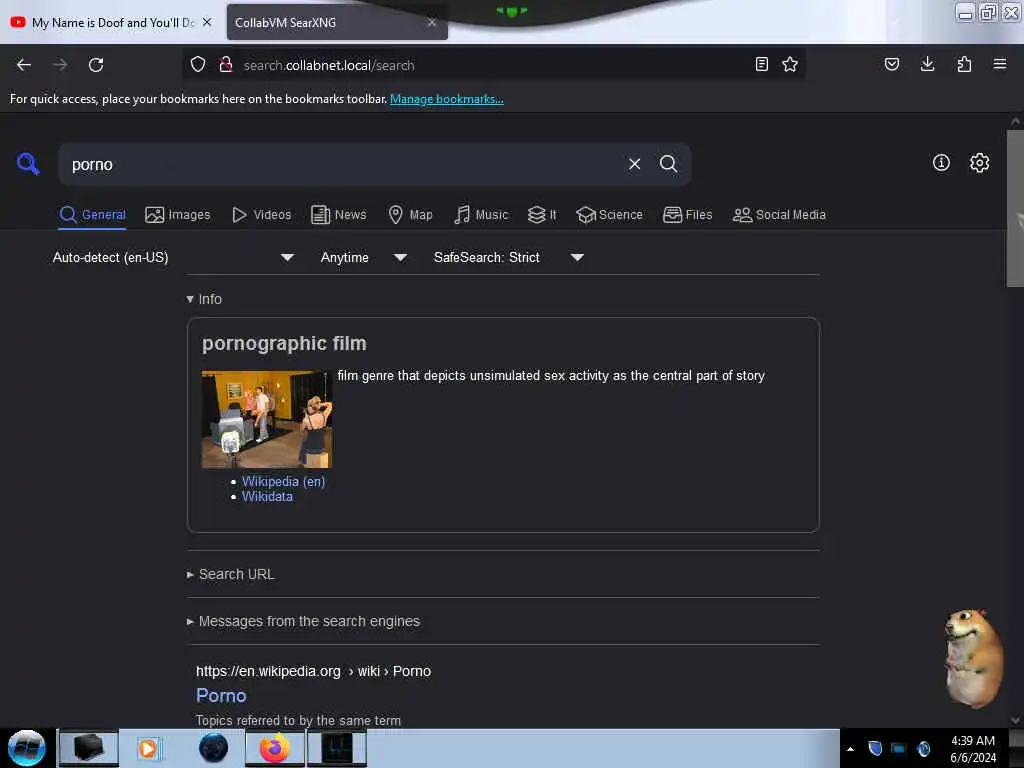Viewport: 1024px width, 768px height.
Task: Open the Firefox taskbar icon
Action: click(x=274, y=748)
